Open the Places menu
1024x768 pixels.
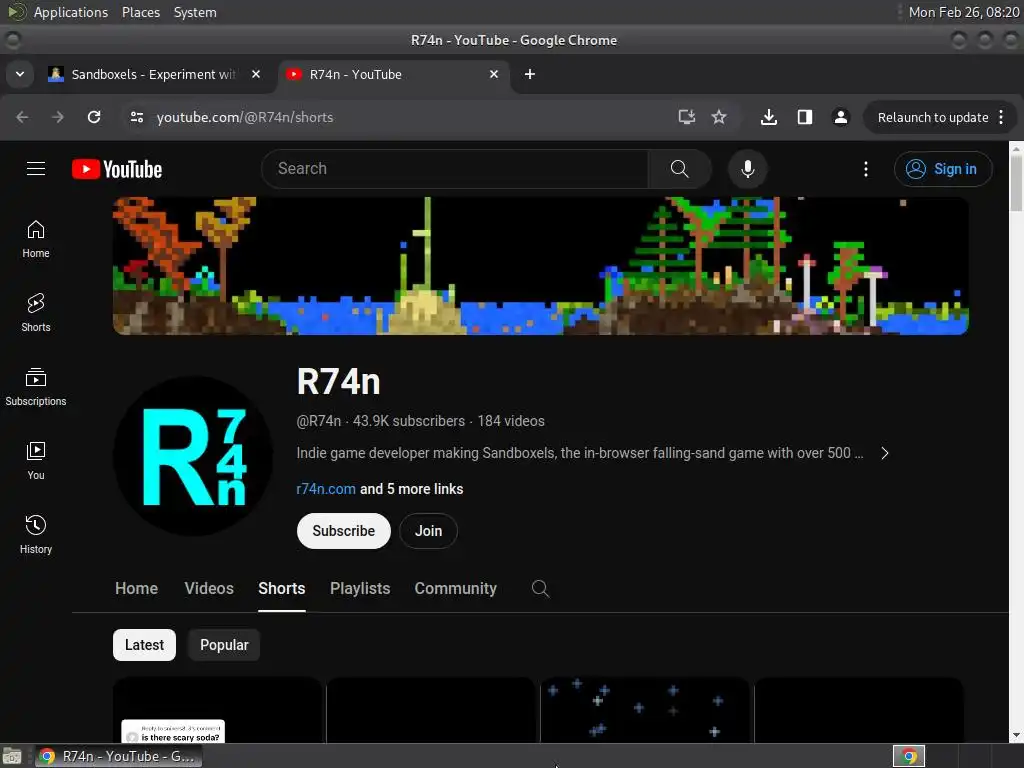[x=140, y=12]
